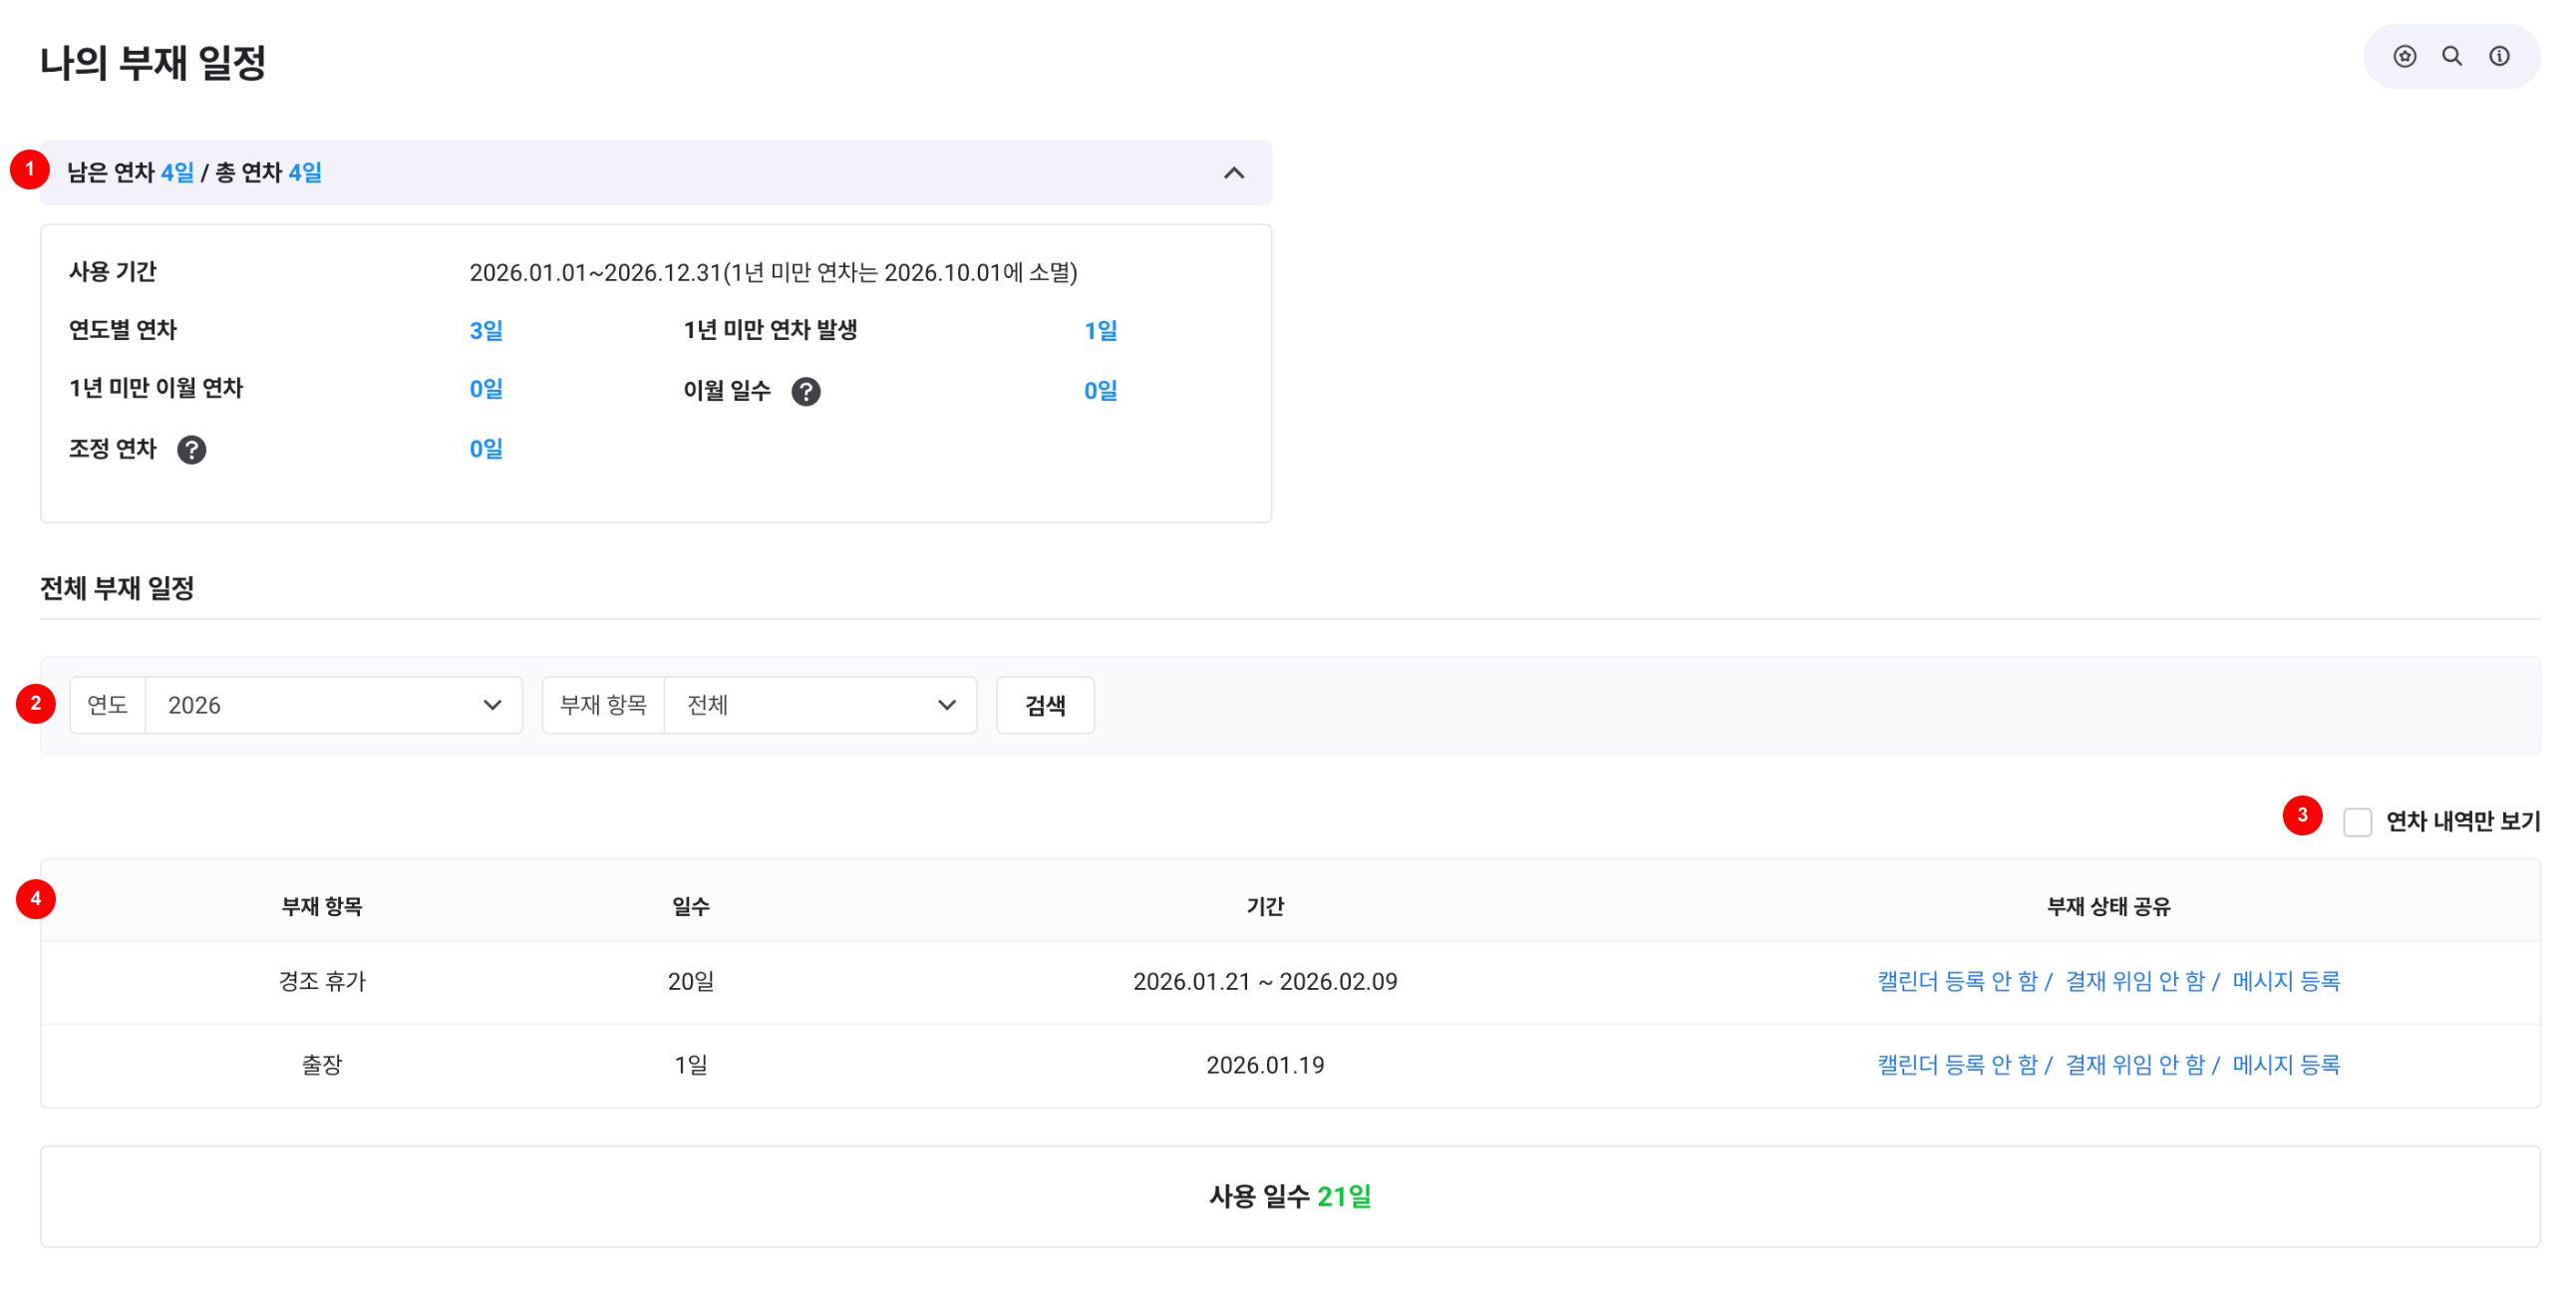This screenshot has width=2576, height=1296.
Task: Click the 부재 항목 column header
Action: point(322,906)
